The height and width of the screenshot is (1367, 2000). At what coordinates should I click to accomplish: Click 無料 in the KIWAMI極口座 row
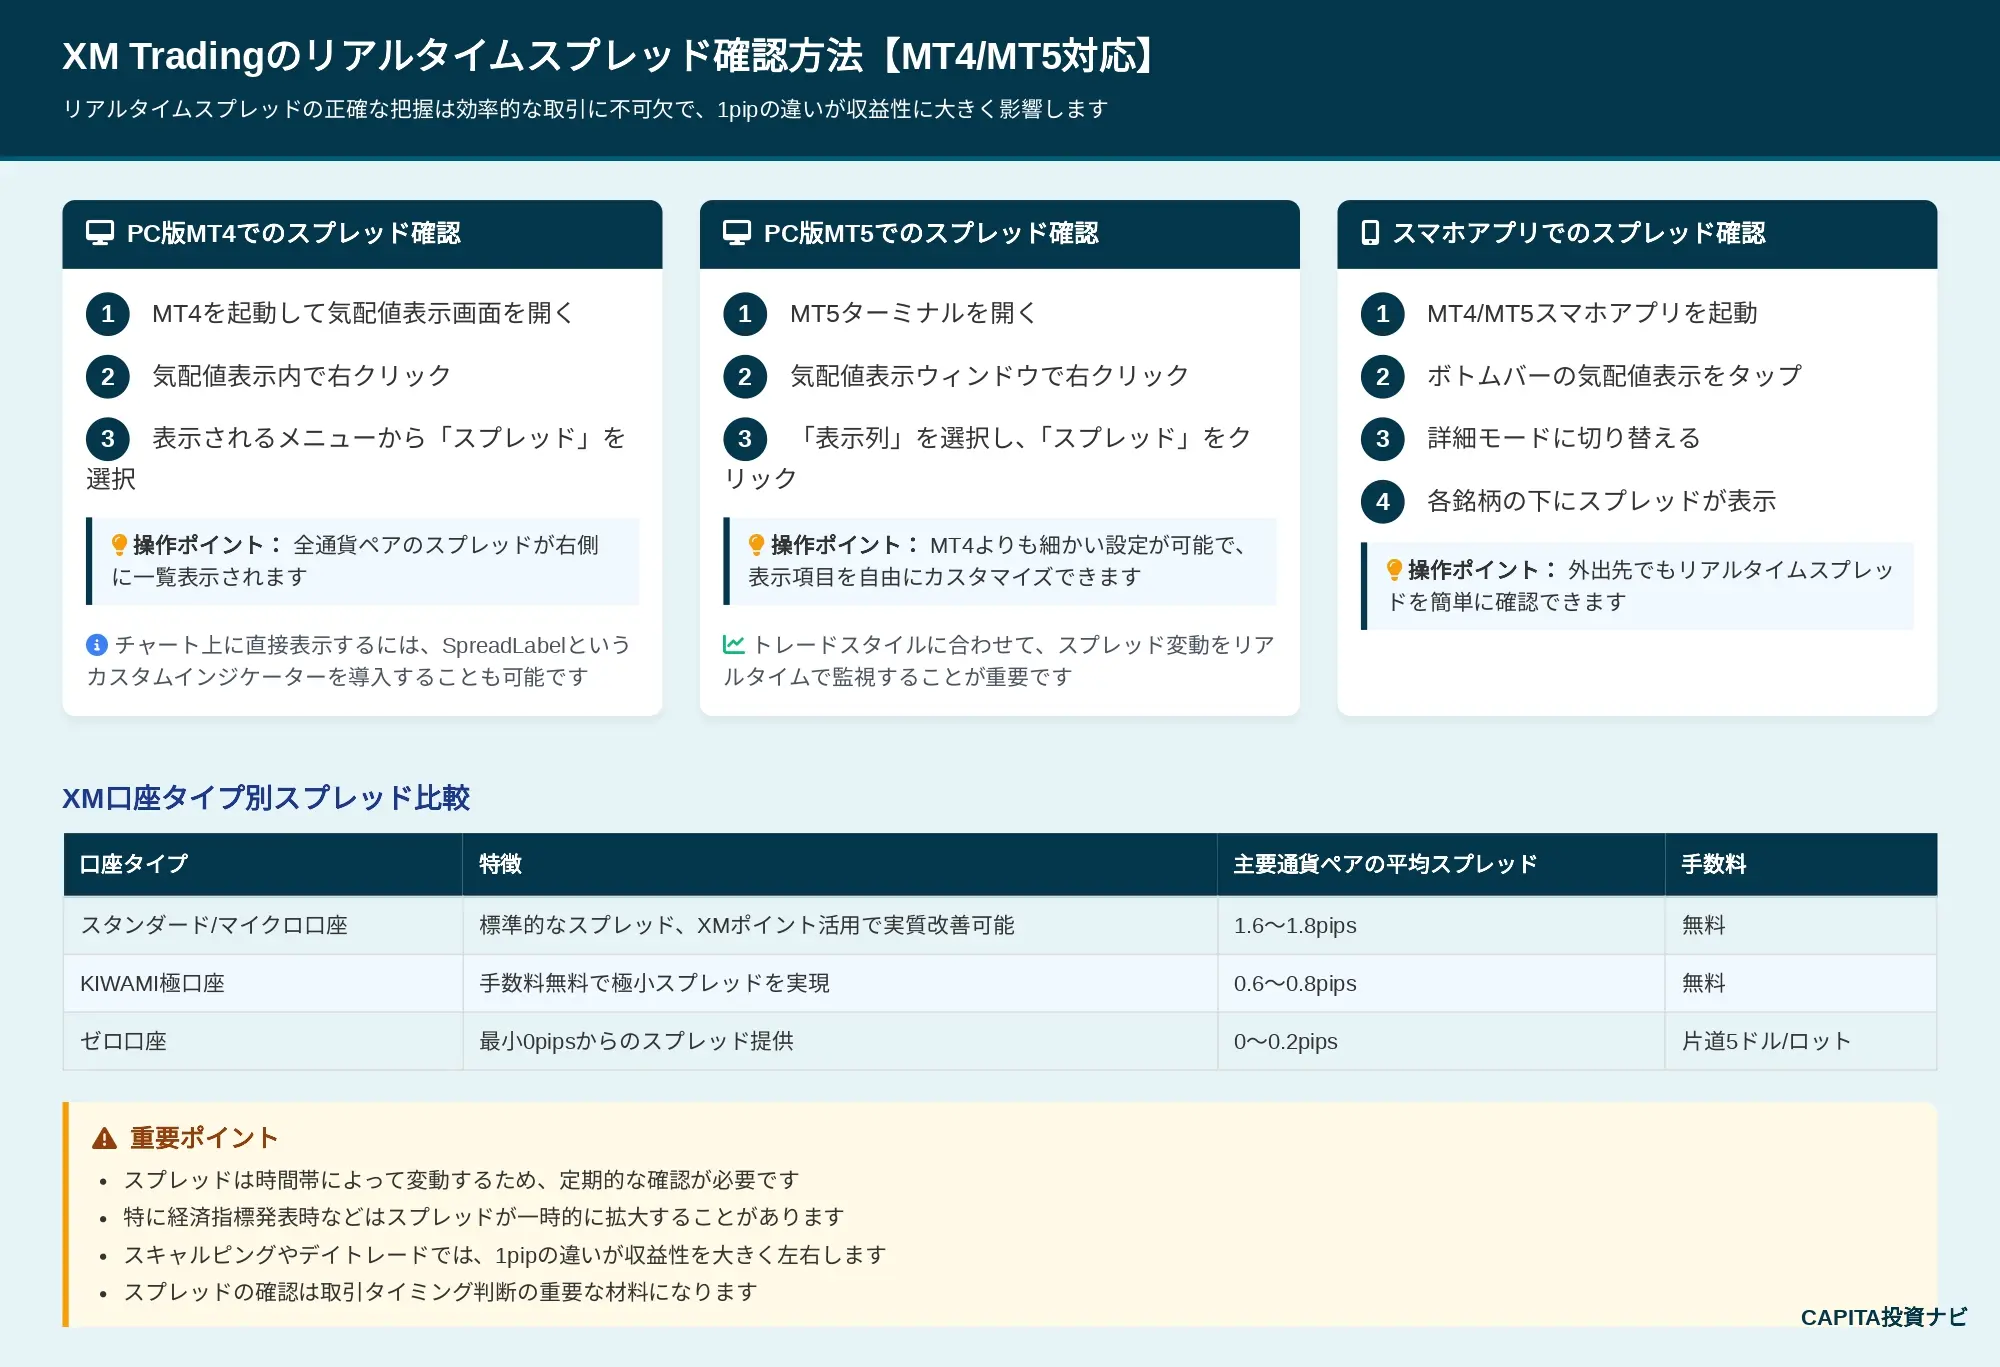(x=1704, y=983)
